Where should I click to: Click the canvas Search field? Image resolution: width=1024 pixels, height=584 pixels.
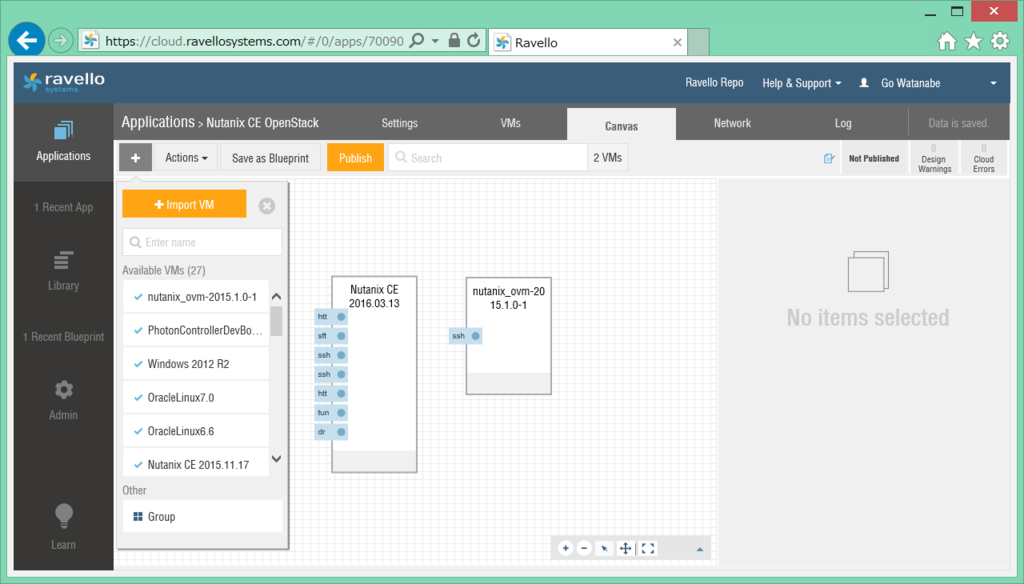(488, 157)
